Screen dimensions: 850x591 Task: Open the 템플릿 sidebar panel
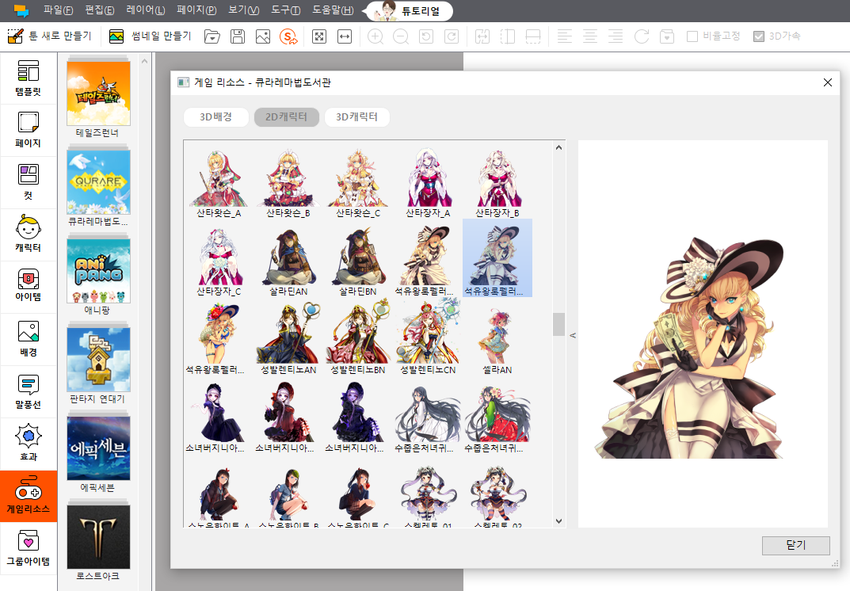pyautogui.click(x=28, y=78)
